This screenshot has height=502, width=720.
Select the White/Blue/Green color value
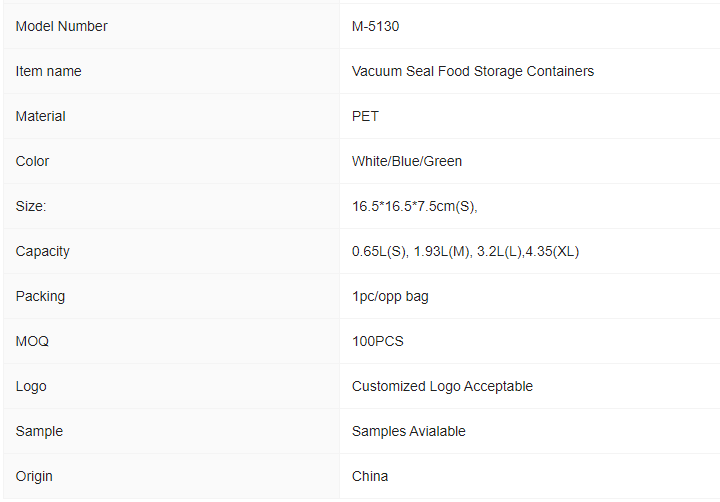point(406,161)
